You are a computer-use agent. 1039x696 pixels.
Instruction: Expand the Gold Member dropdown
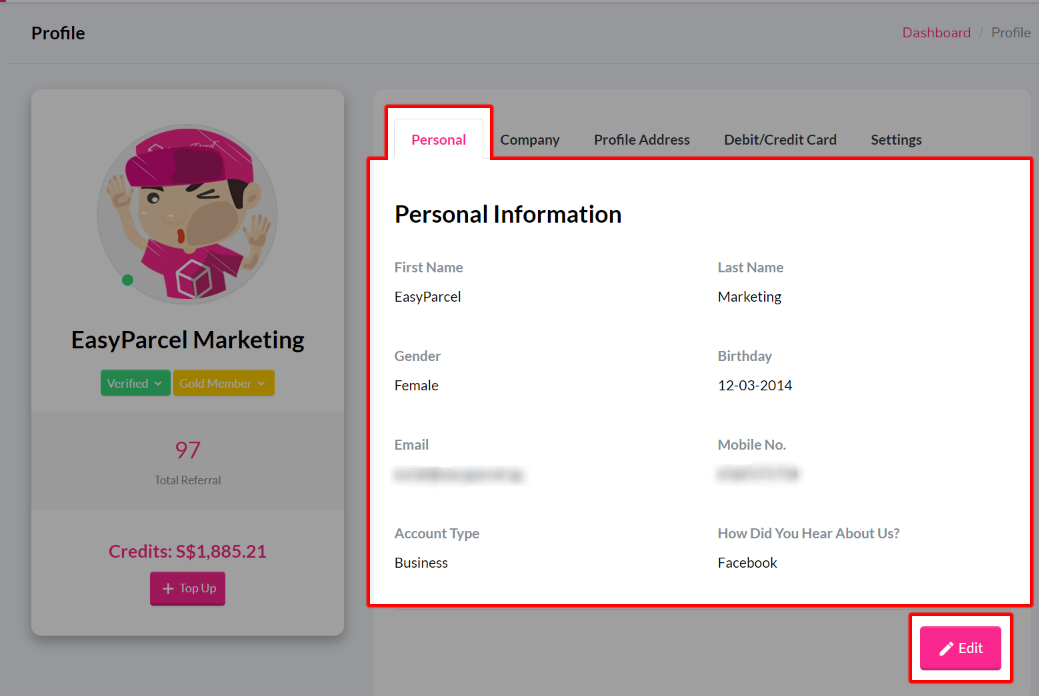click(x=223, y=383)
